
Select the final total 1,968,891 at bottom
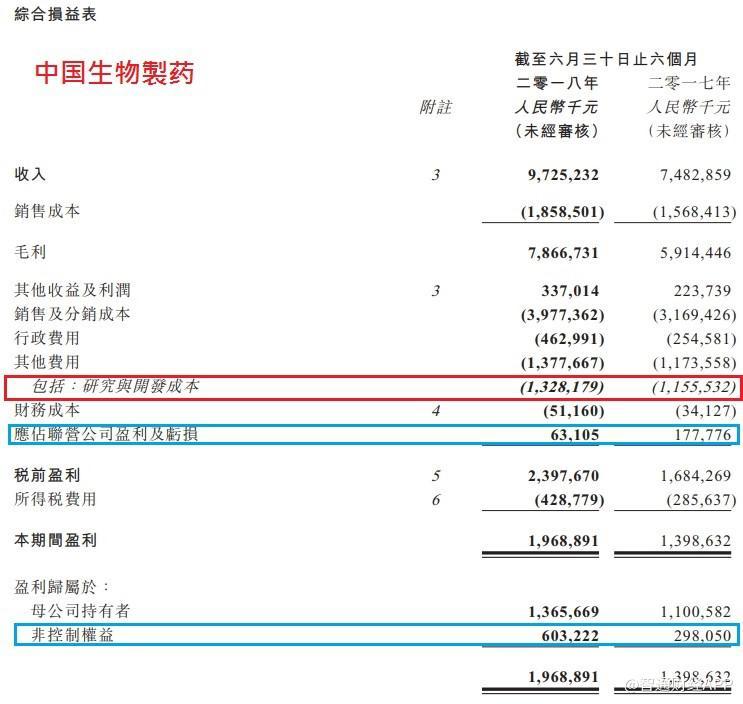coord(563,677)
